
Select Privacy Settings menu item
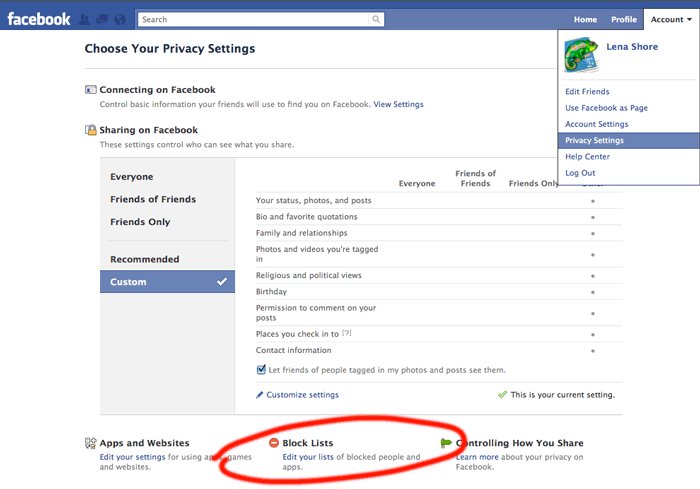coord(629,141)
